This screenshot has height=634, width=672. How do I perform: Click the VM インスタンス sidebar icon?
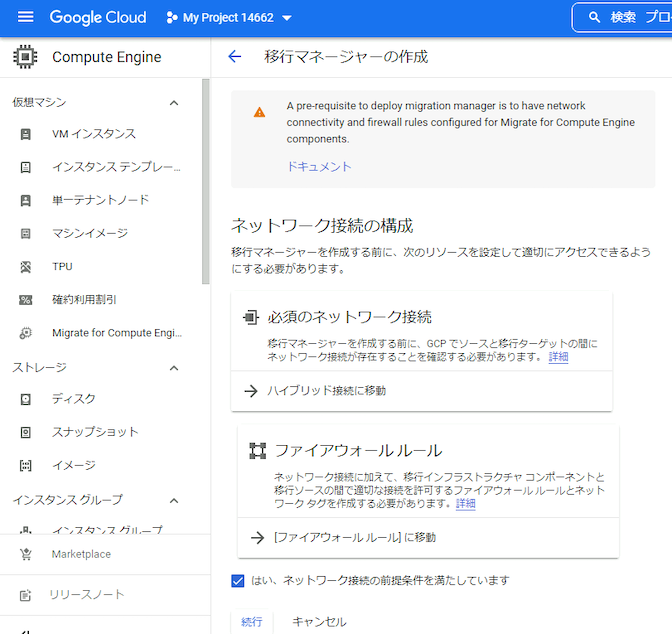pyautogui.click(x=26, y=134)
